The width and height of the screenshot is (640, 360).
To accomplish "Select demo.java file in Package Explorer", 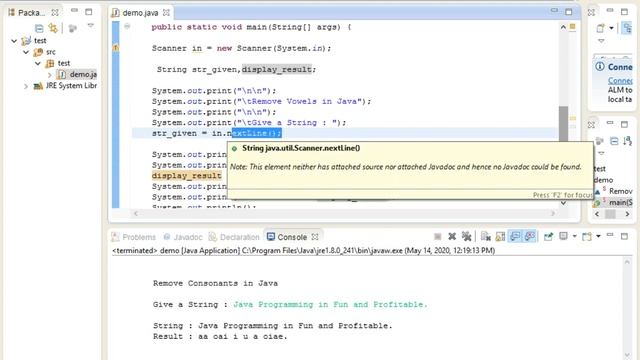I will click(77, 74).
